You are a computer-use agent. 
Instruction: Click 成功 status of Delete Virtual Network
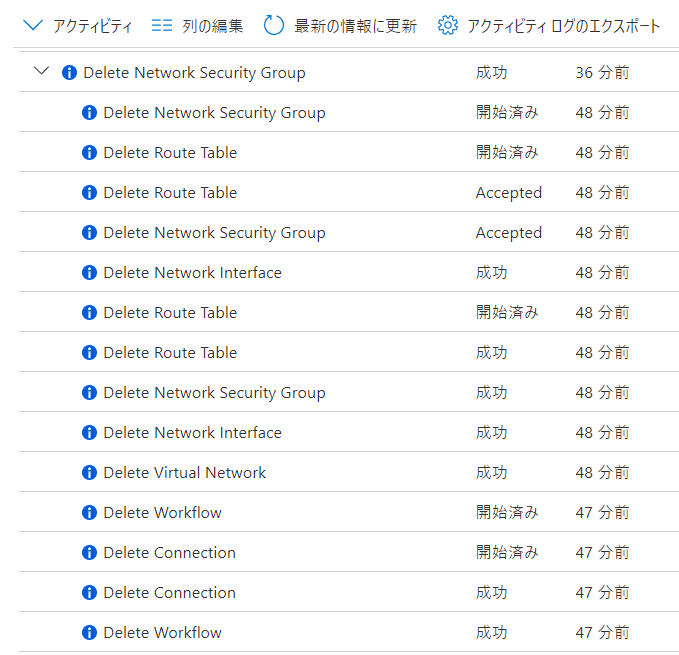point(491,473)
